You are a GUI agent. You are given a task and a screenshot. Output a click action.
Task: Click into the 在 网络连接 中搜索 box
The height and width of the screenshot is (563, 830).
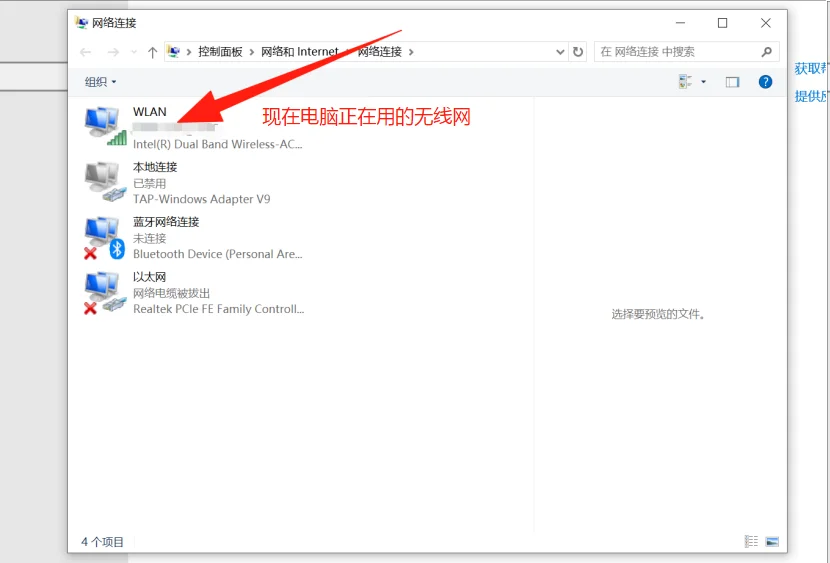[686, 52]
